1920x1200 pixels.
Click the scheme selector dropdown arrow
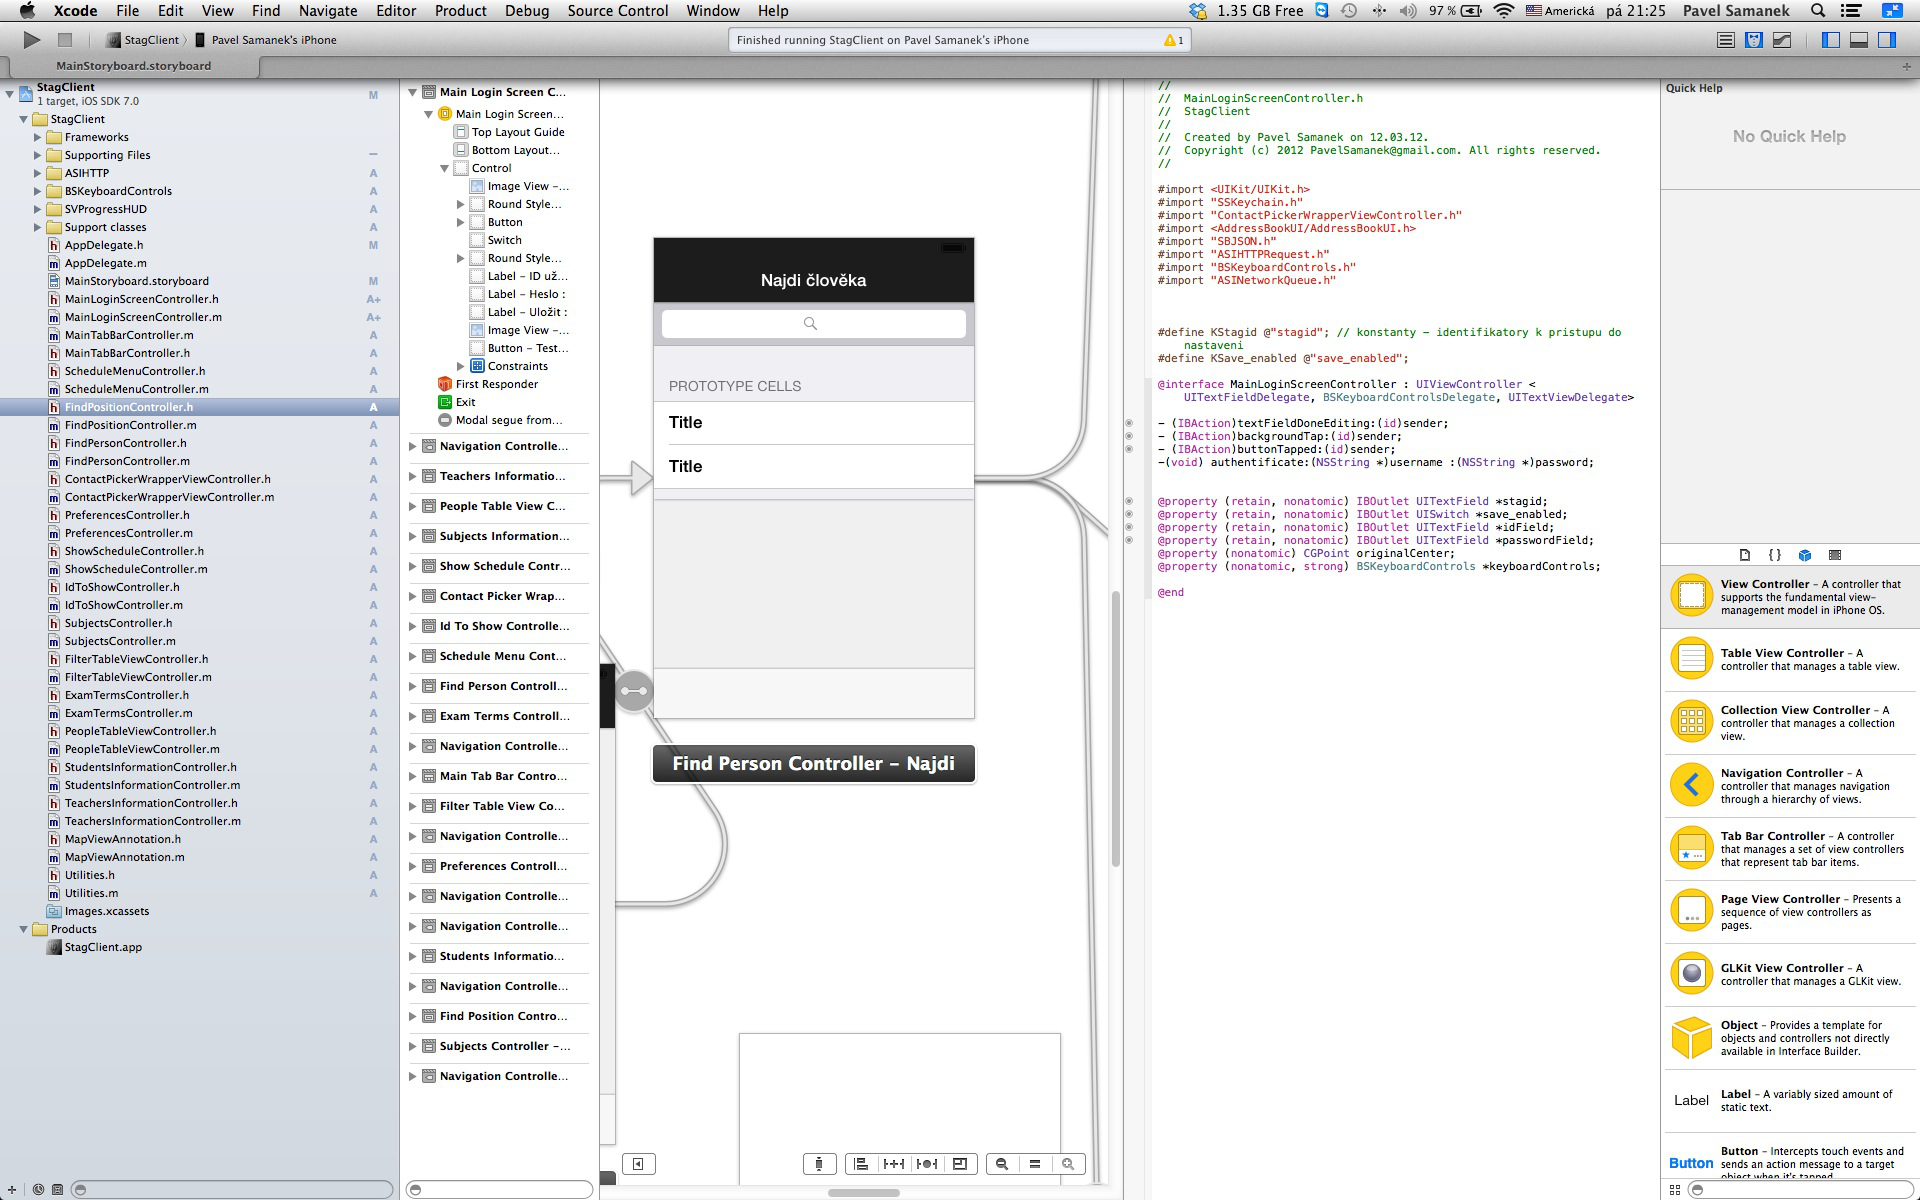[x=182, y=40]
